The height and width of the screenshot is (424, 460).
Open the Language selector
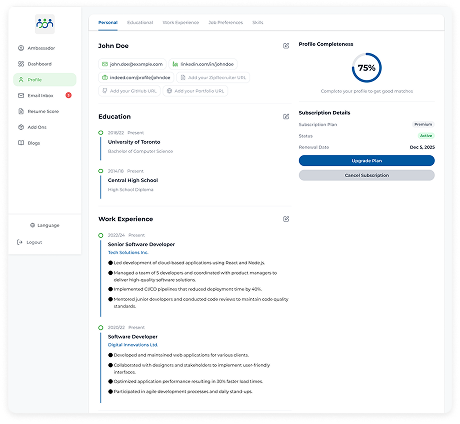click(x=45, y=225)
